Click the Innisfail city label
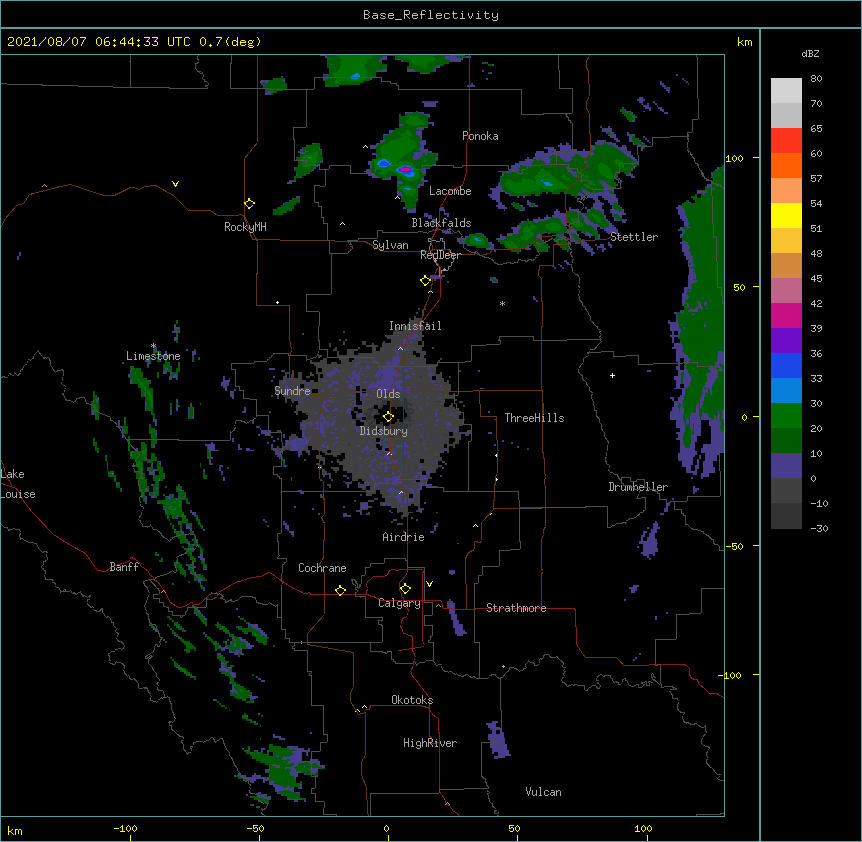 point(415,326)
